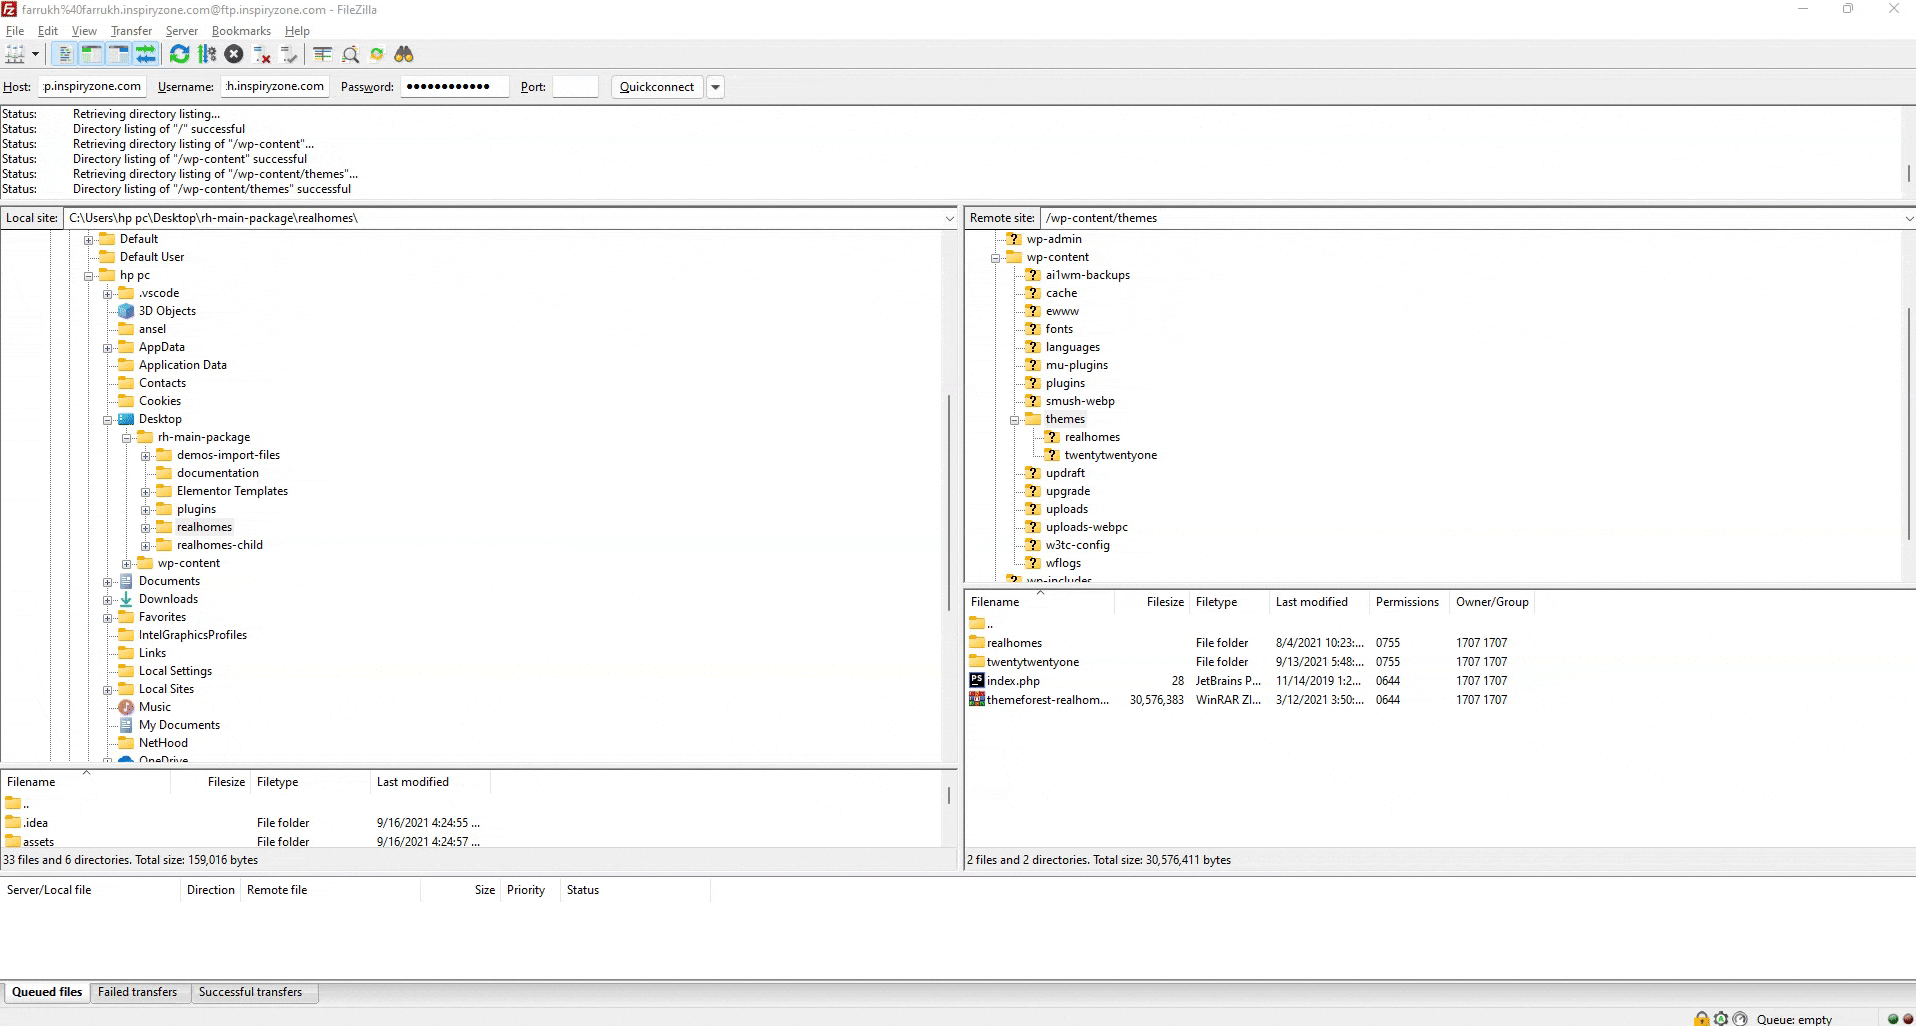The width and height of the screenshot is (1916, 1026).
Task: Click the index.php file icon
Action: click(977, 680)
